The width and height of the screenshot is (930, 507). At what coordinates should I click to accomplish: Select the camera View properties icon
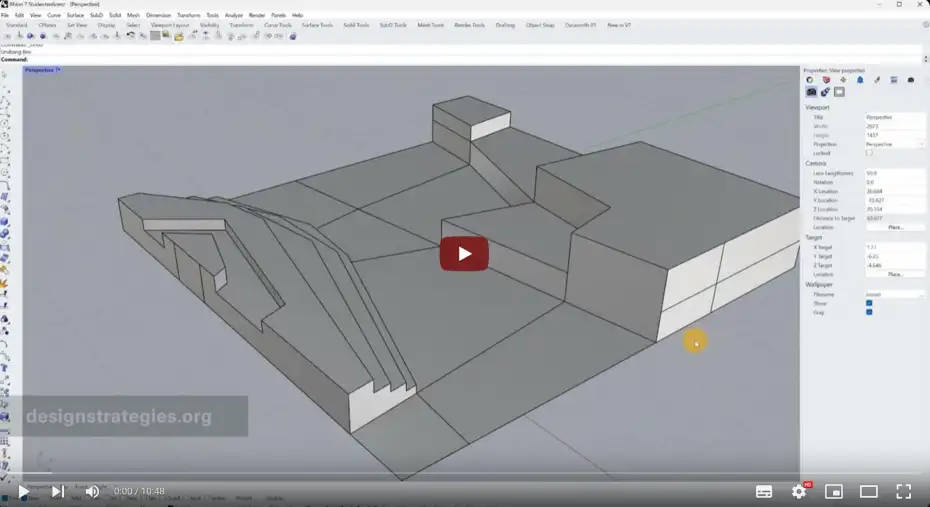coord(811,92)
